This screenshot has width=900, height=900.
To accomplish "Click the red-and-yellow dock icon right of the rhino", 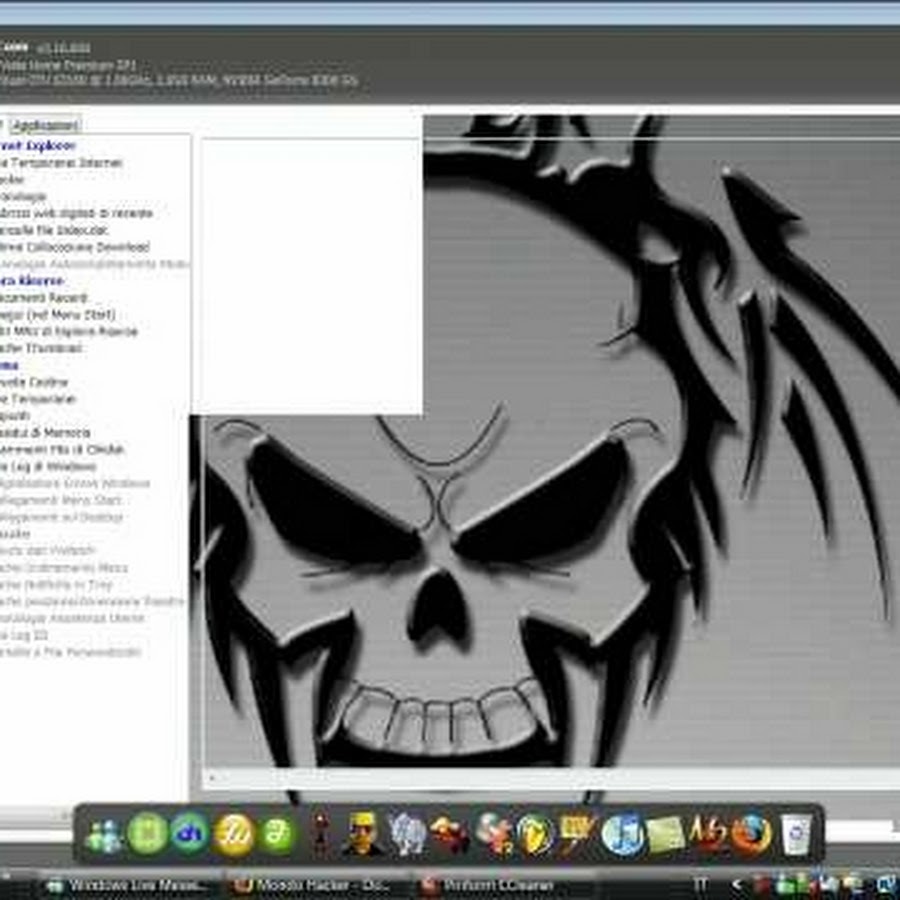I will 450,835.
